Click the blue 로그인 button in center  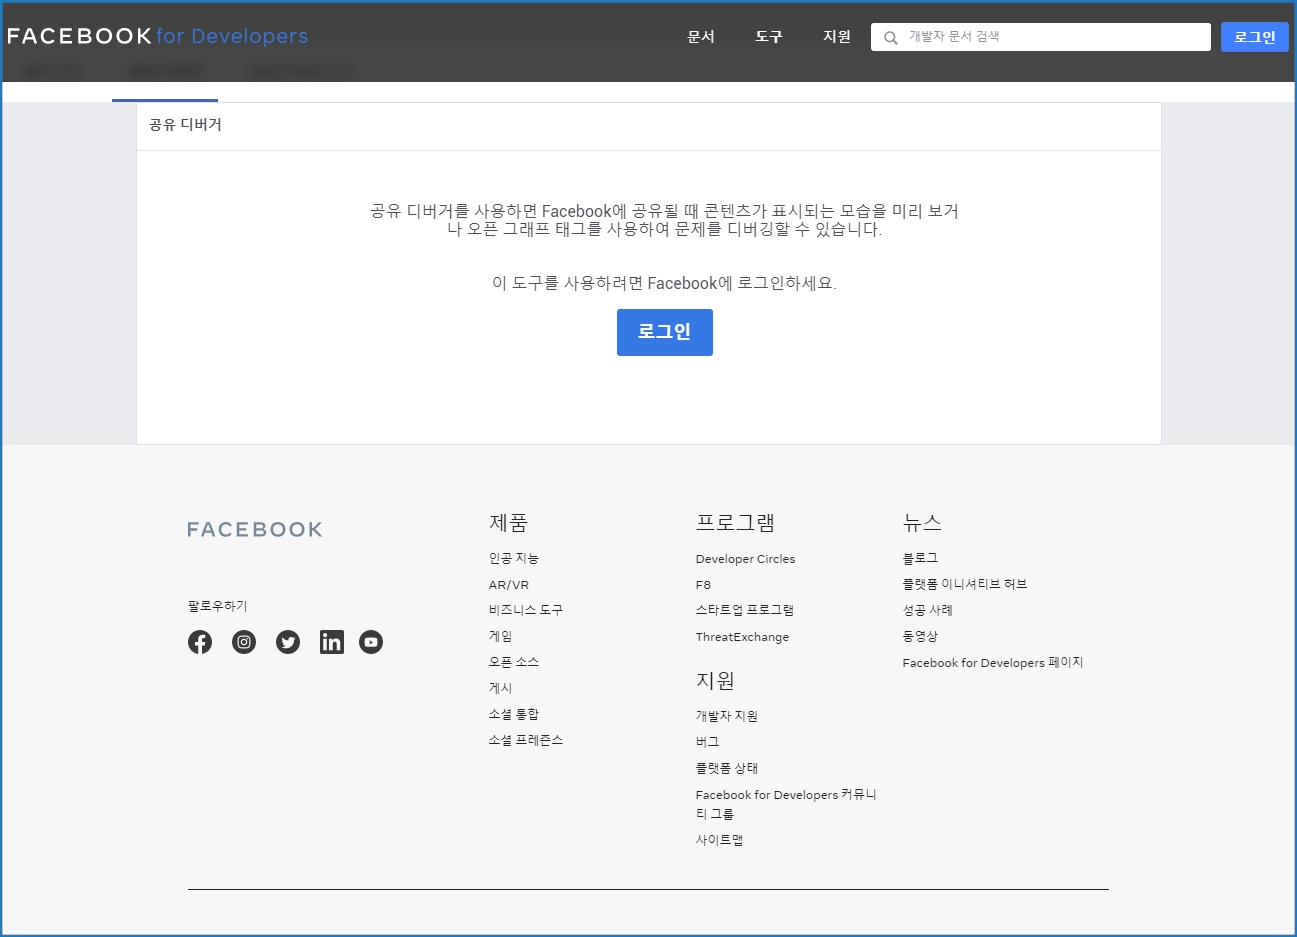click(x=664, y=332)
